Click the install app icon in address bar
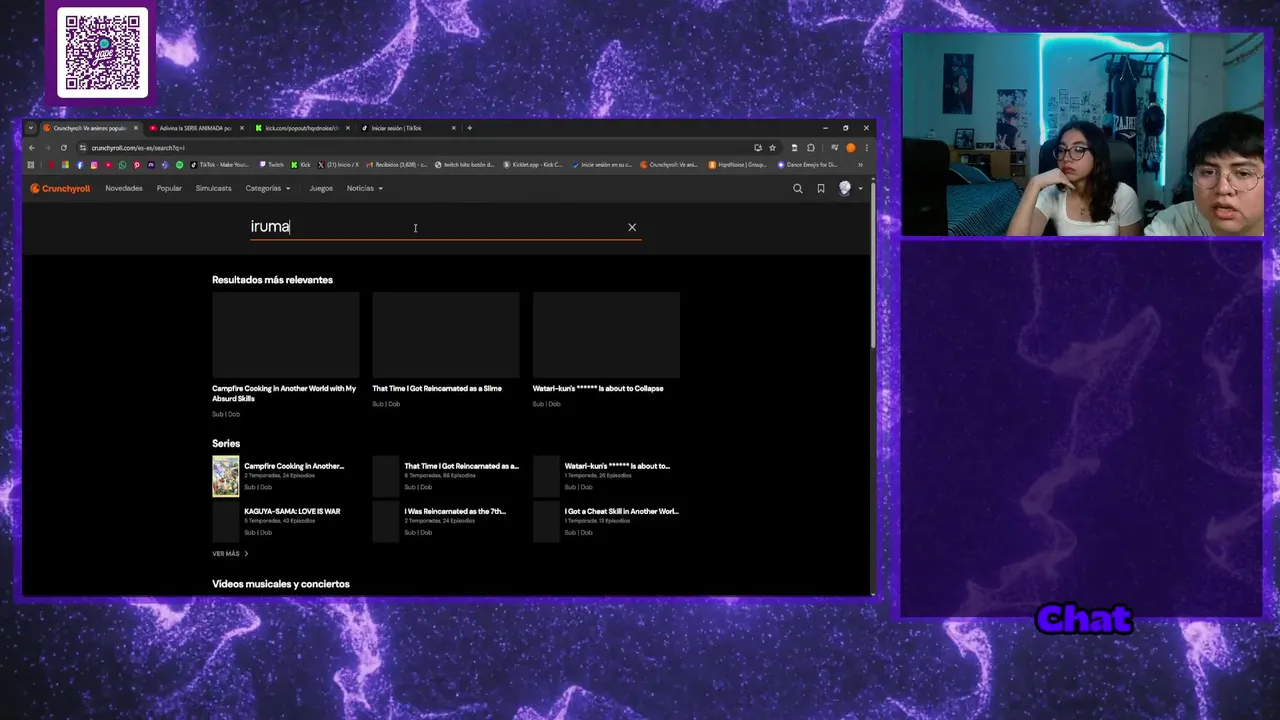Screen dimensions: 1280x720 click(x=757, y=148)
